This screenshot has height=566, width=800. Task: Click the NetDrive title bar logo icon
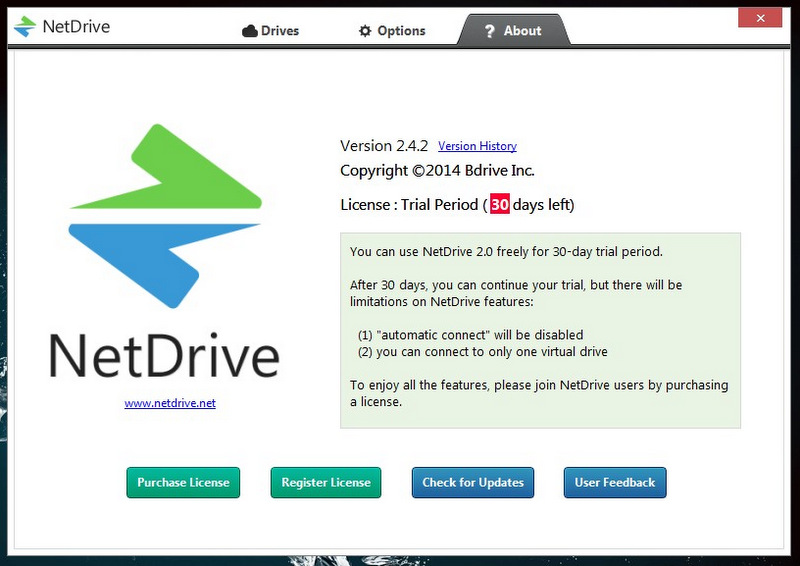24,26
